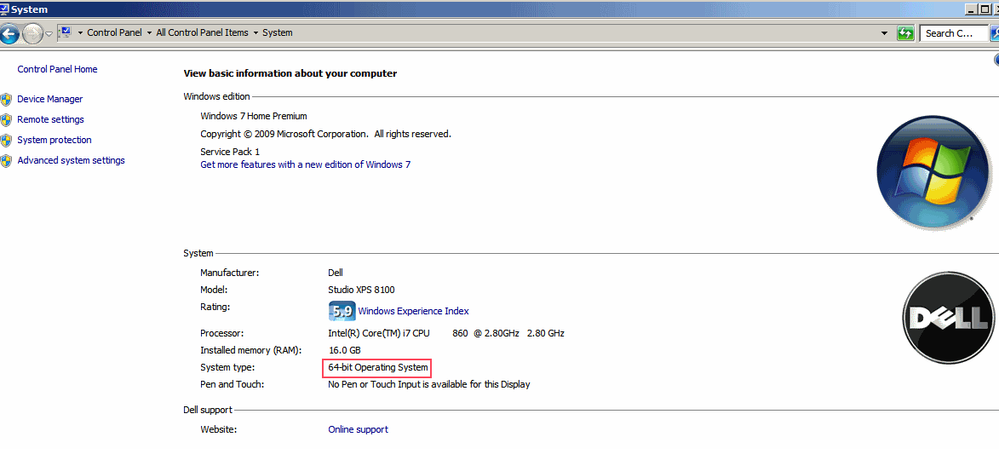Click the Rating: label
This screenshot has height=449, width=999.
(215, 307)
